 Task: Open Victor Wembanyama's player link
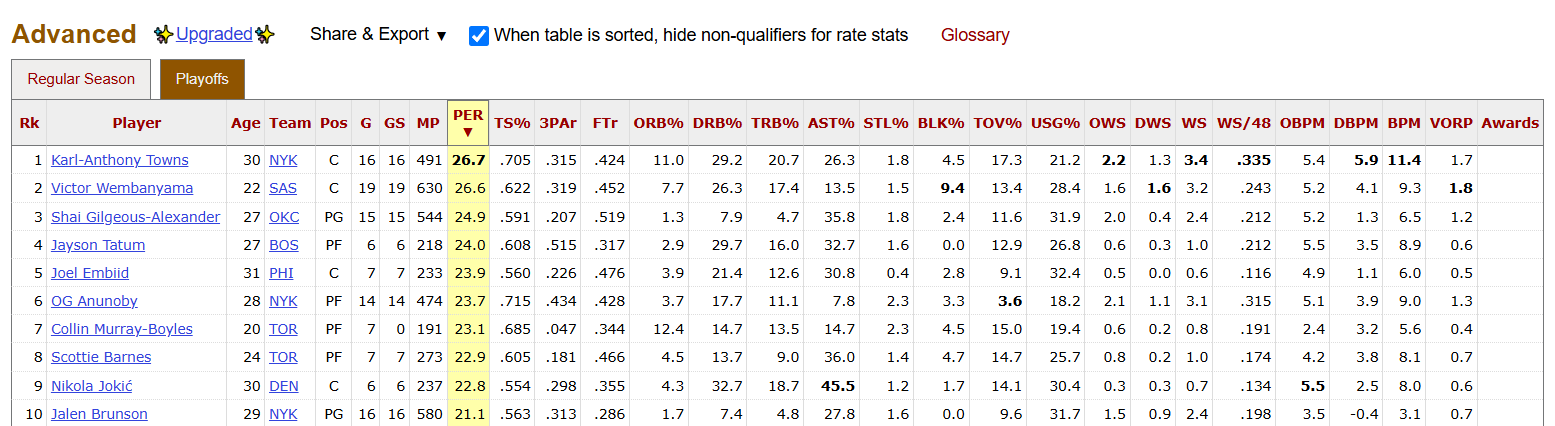(x=122, y=188)
